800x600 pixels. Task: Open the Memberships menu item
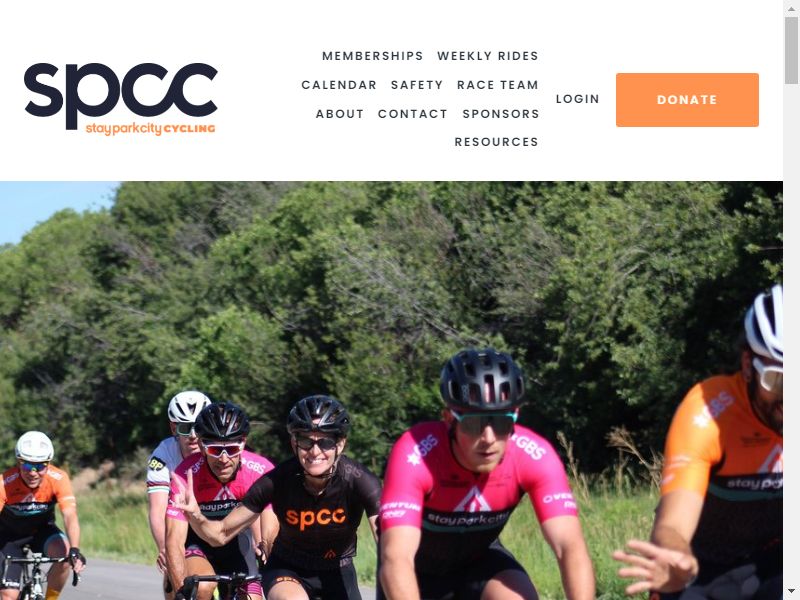(372, 56)
